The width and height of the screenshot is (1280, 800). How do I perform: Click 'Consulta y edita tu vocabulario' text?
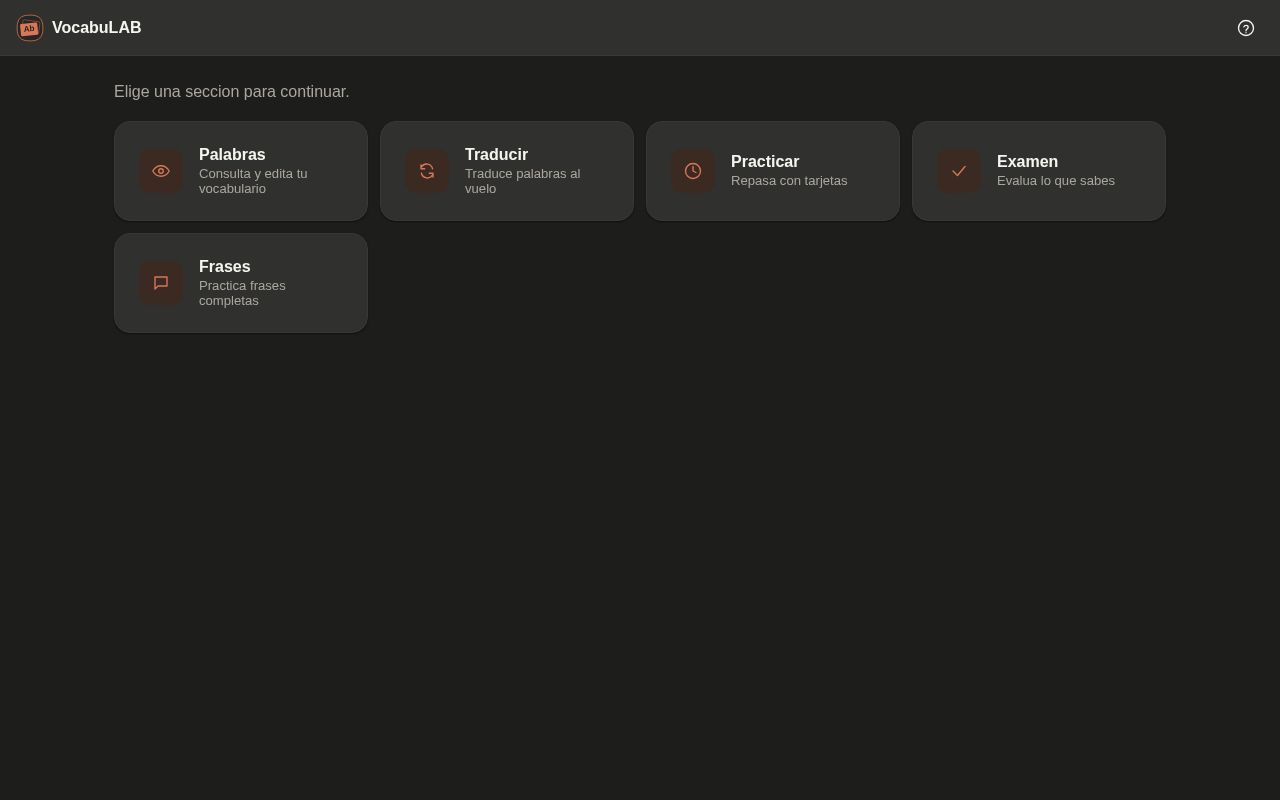(253, 181)
